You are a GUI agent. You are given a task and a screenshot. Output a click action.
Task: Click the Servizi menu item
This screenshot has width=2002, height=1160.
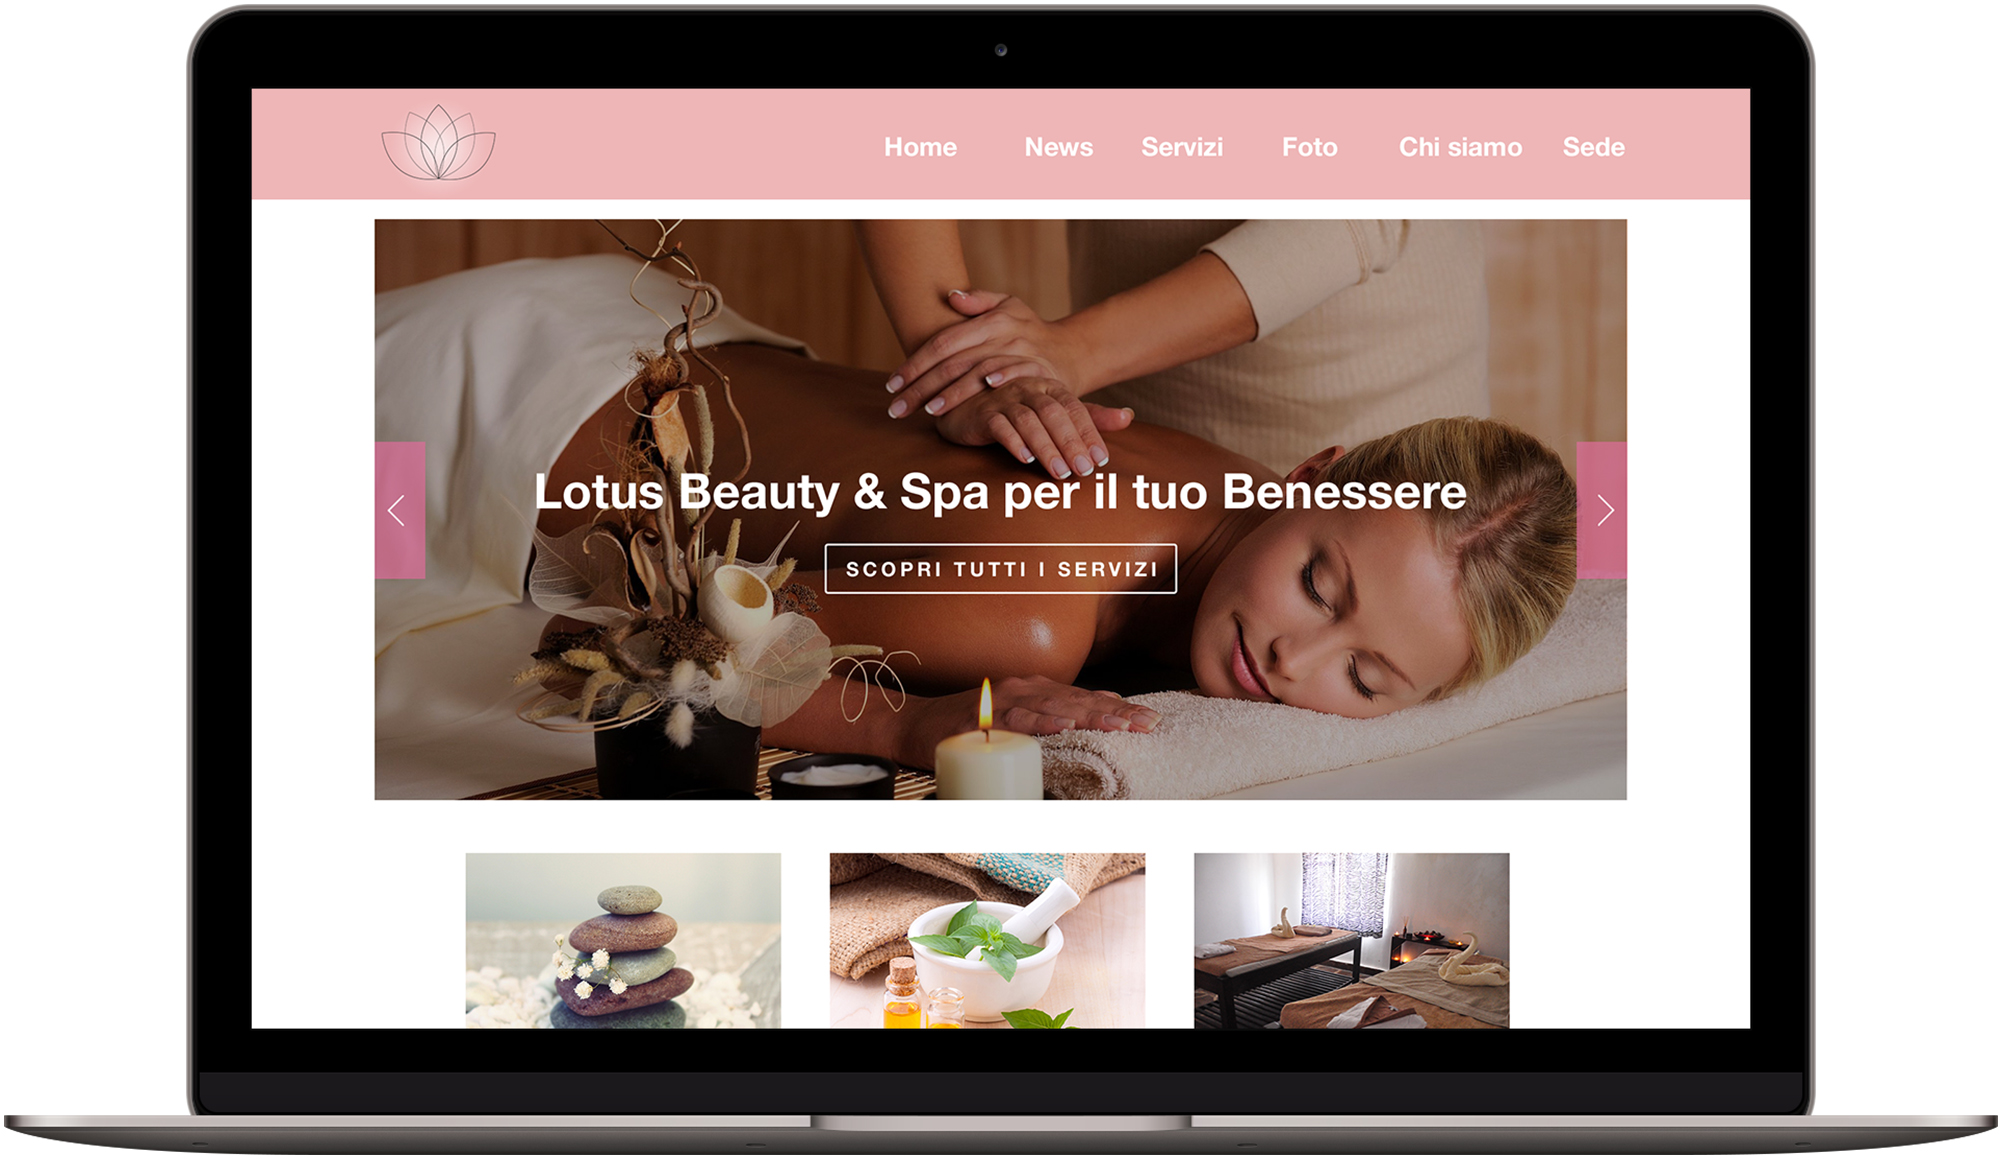click(1180, 148)
